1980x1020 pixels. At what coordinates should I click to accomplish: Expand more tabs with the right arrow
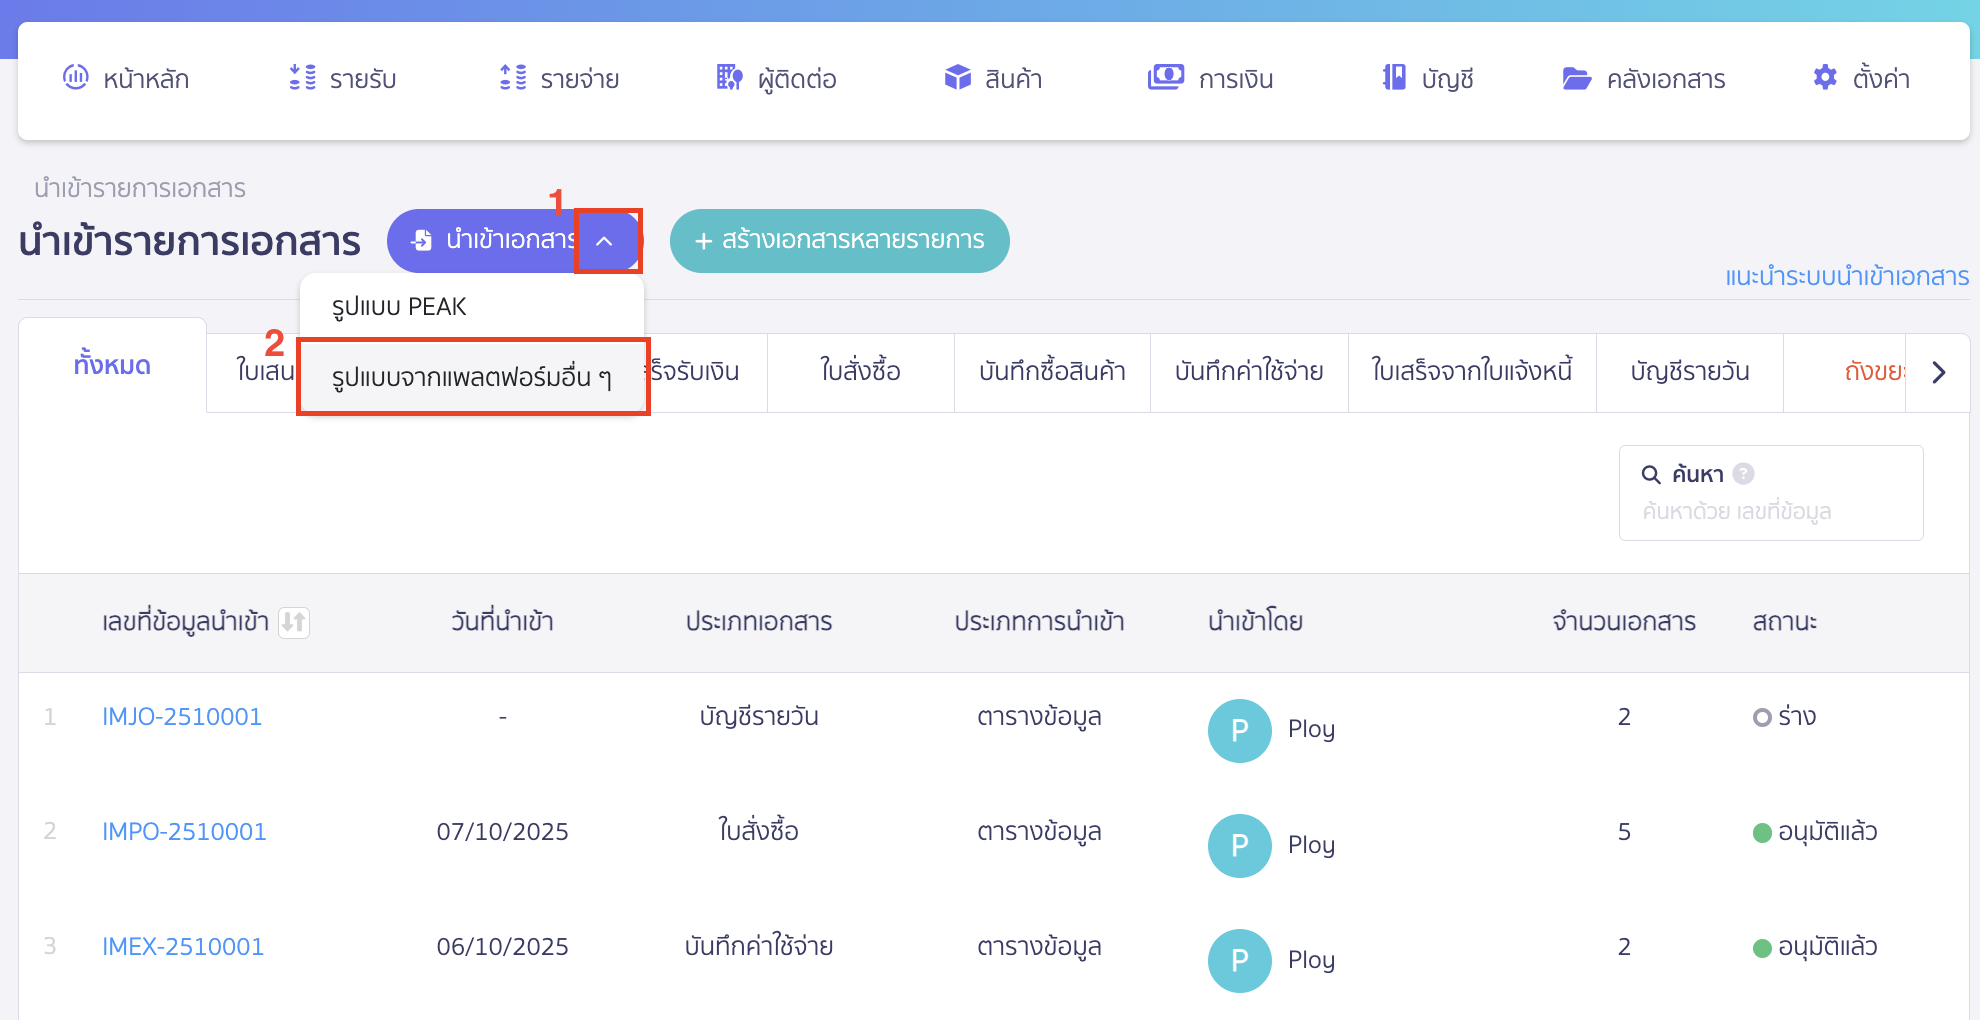click(1939, 372)
